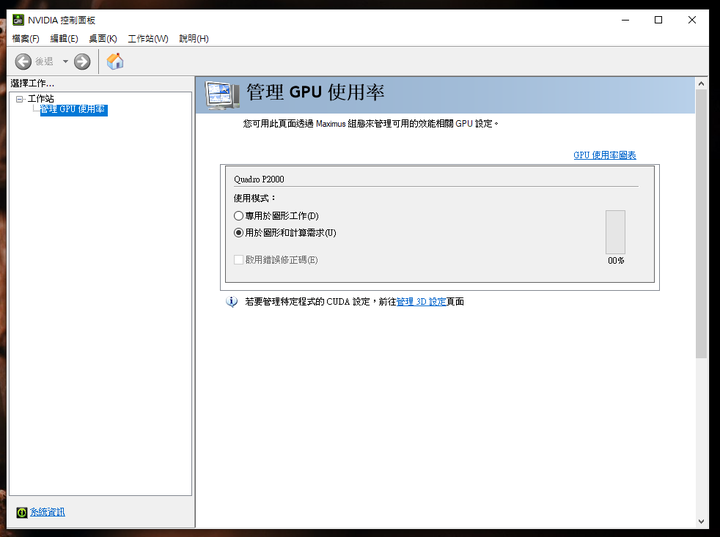
Task: Click the info icon beside CUDA note
Action: [231, 302]
